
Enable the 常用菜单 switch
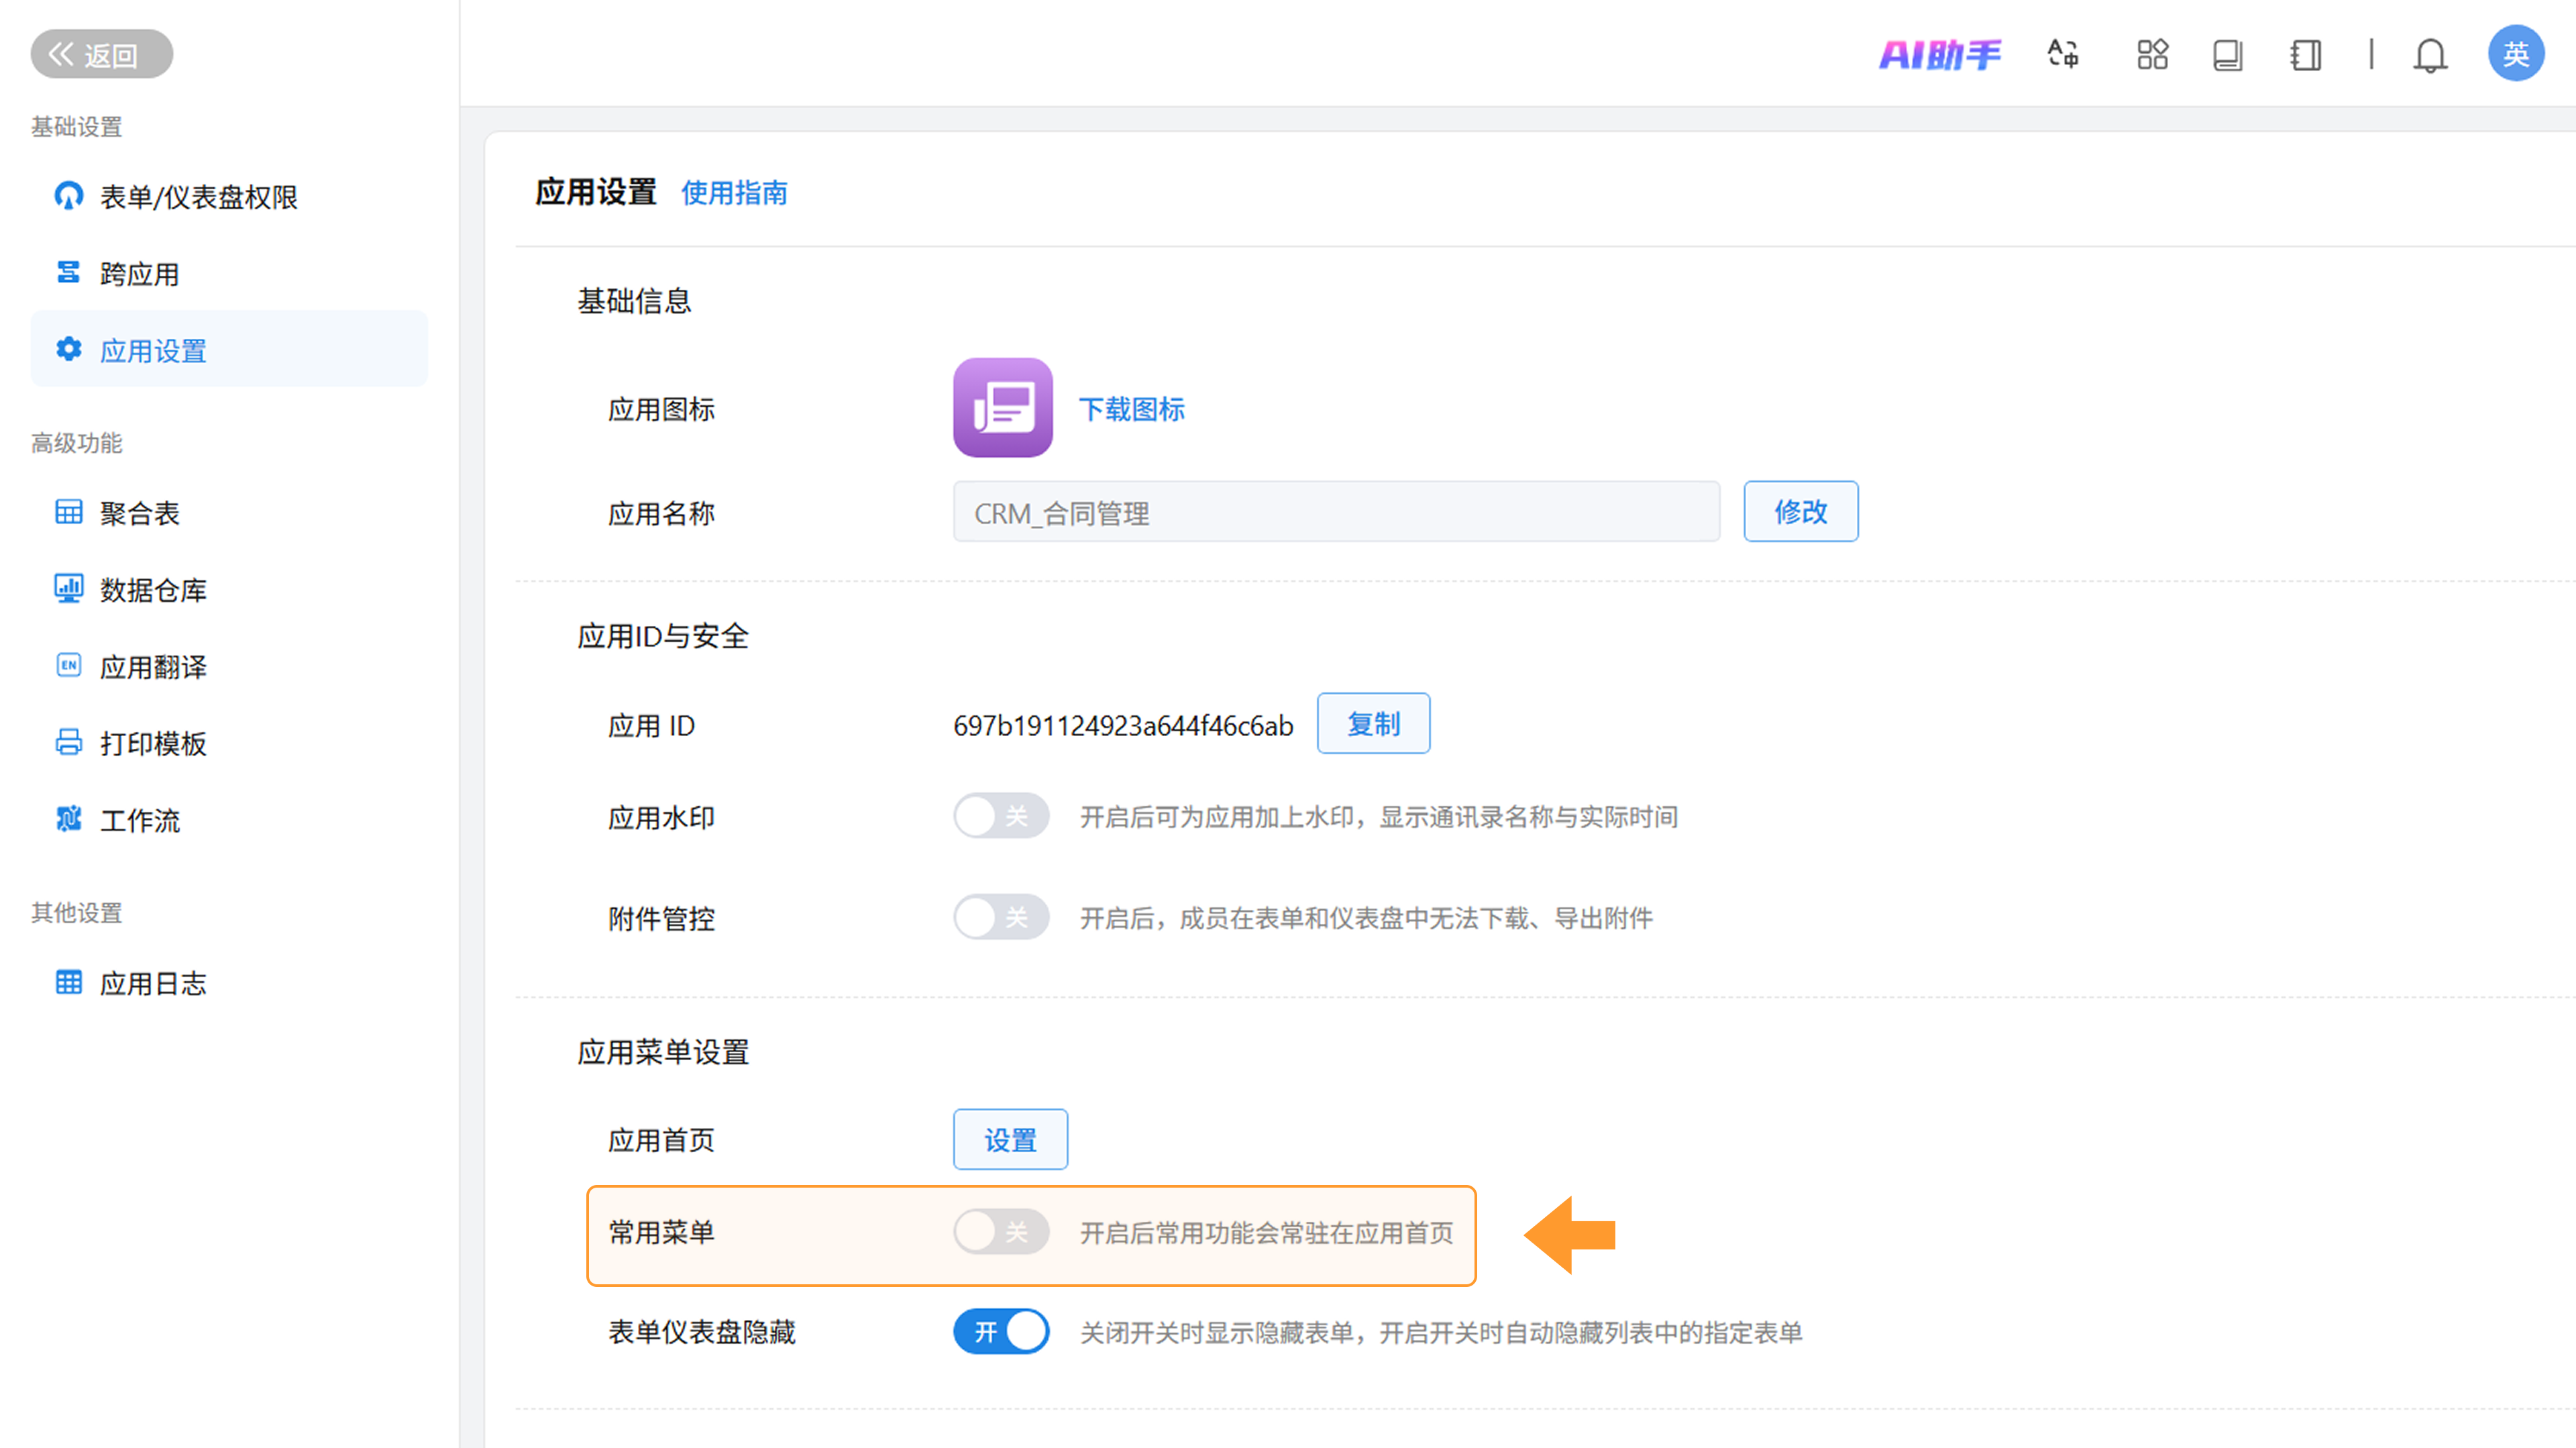[x=1000, y=1232]
